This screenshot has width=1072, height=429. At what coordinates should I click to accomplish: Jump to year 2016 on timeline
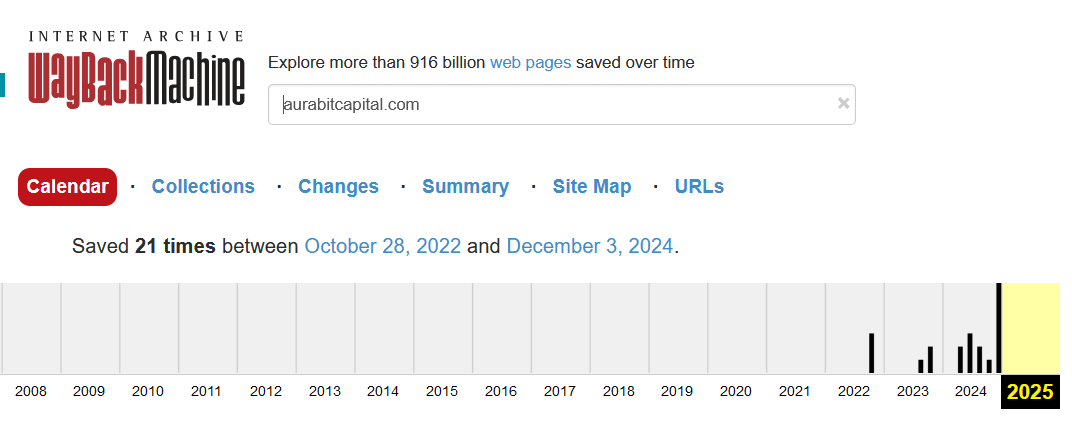point(501,391)
